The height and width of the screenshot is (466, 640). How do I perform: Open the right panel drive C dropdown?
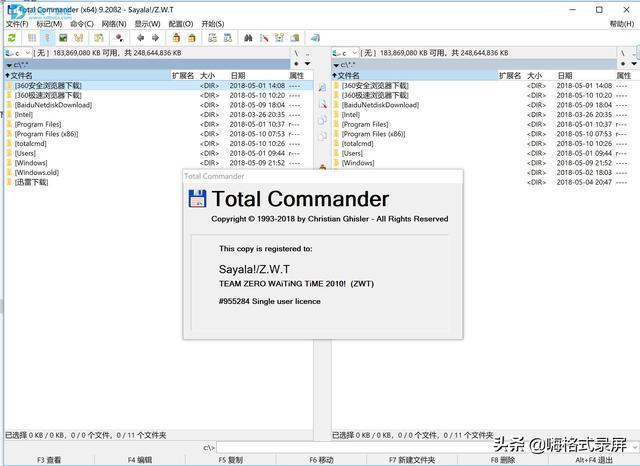point(343,52)
